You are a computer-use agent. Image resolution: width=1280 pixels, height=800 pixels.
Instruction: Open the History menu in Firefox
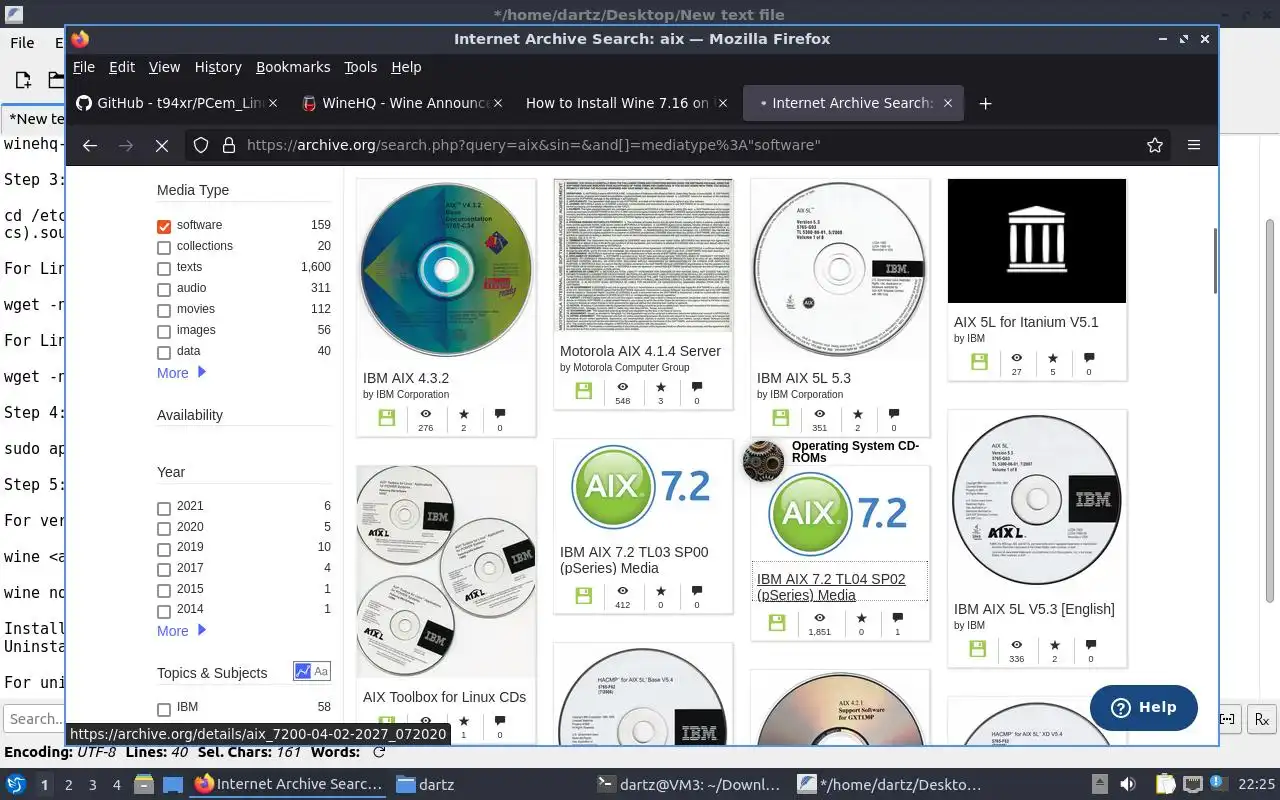tap(218, 67)
